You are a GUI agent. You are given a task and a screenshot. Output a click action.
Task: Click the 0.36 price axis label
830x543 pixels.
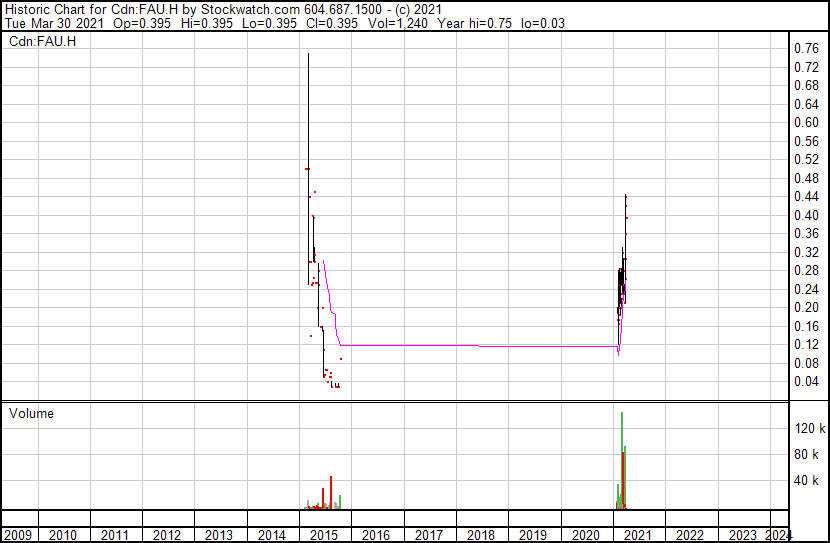(806, 233)
